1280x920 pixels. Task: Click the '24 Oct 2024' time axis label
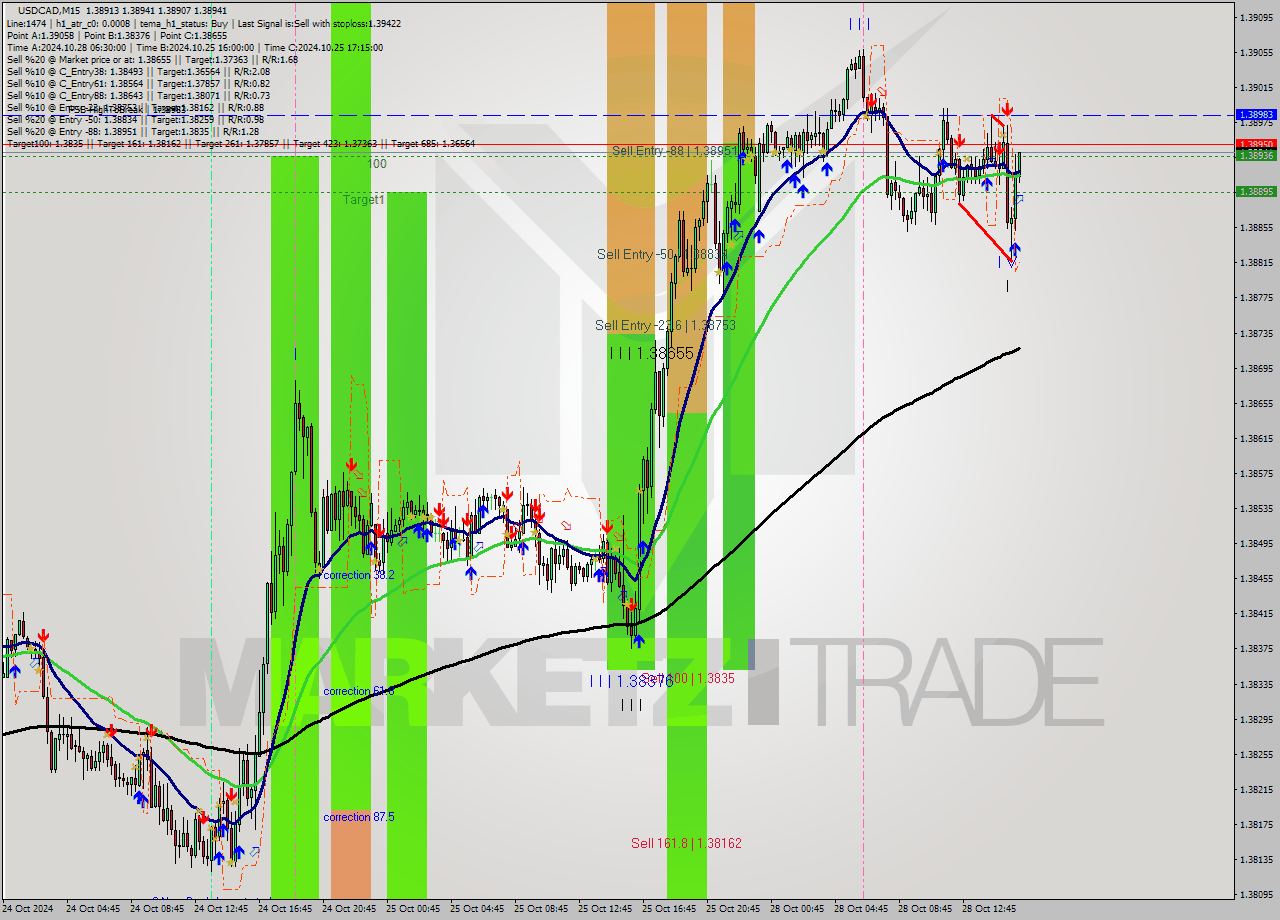(28, 909)
